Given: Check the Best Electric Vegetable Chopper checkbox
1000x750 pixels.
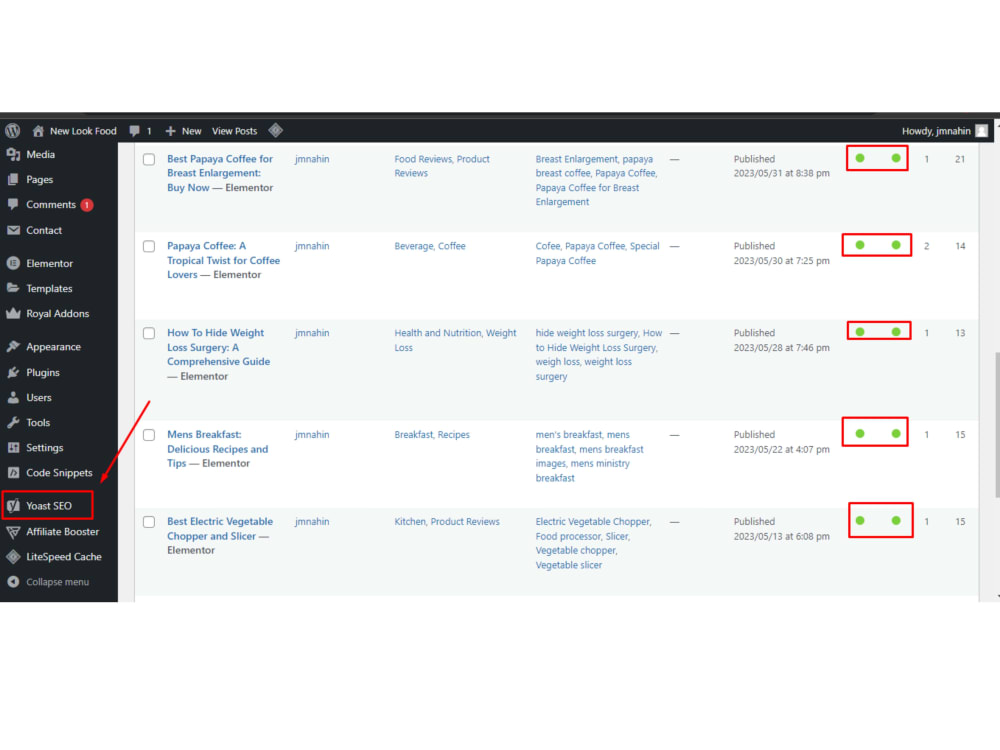Looking at the screenshot, I should (149, 522).
